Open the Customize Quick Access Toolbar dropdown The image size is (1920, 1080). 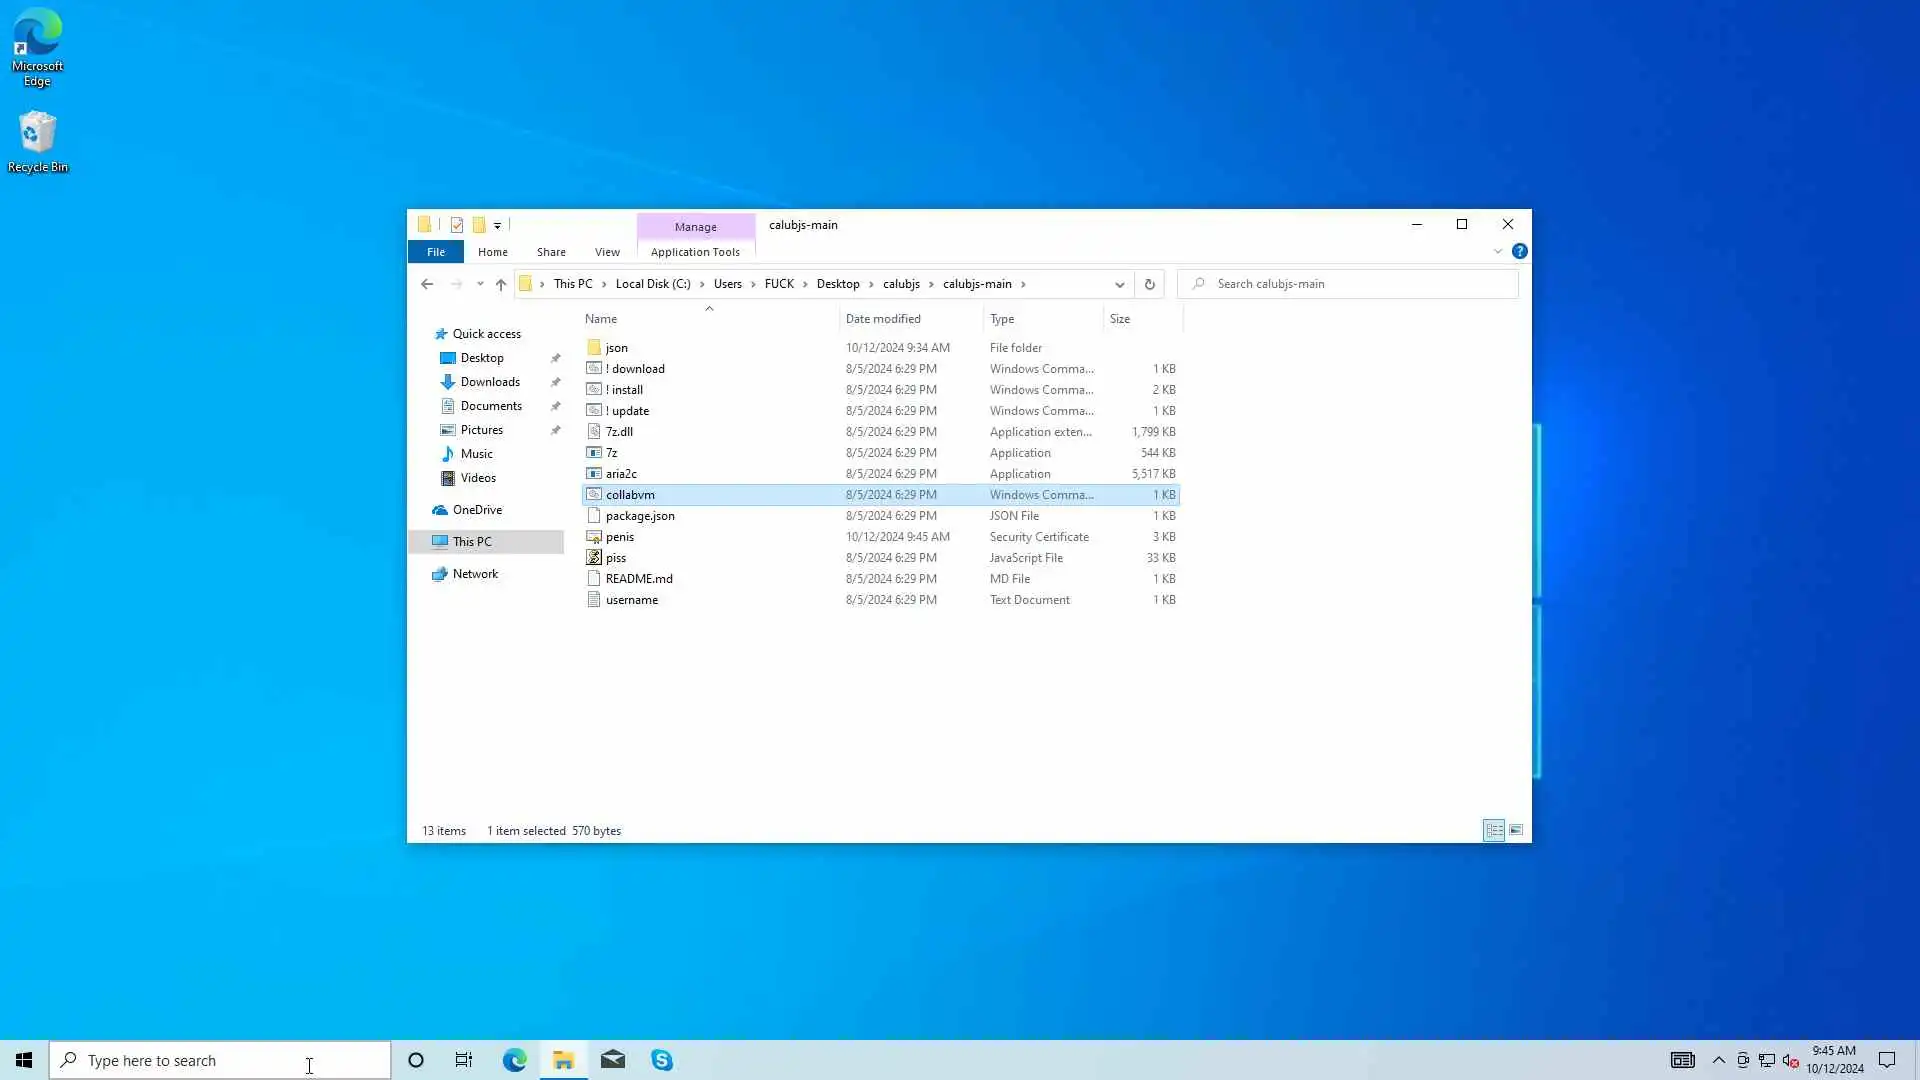click(498, 225)
